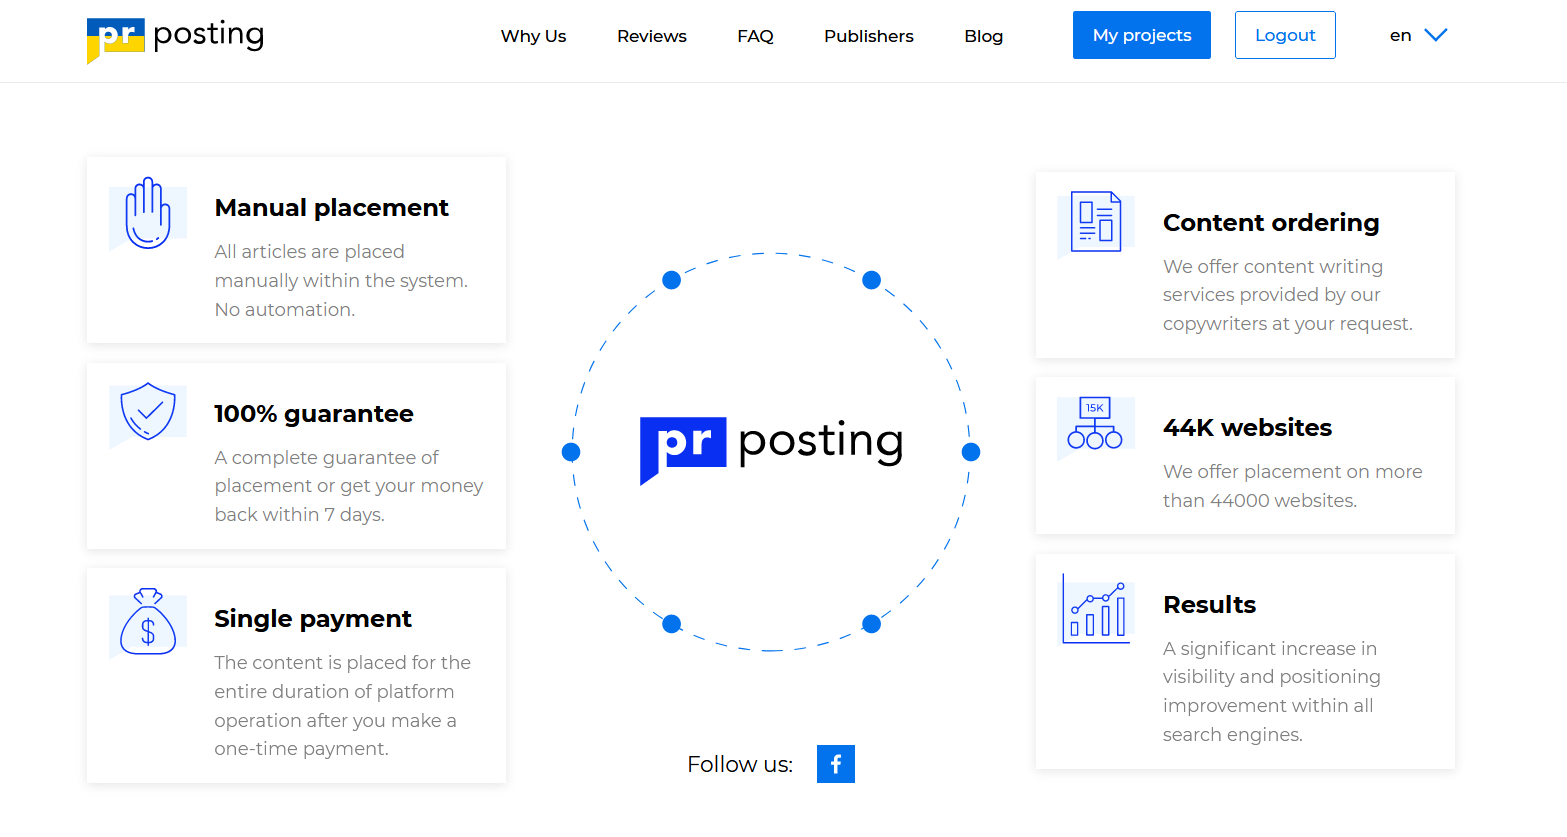Click the Single payment money bag icon
The width and height of the screenshot is (1567, 837).
[148, 622]
